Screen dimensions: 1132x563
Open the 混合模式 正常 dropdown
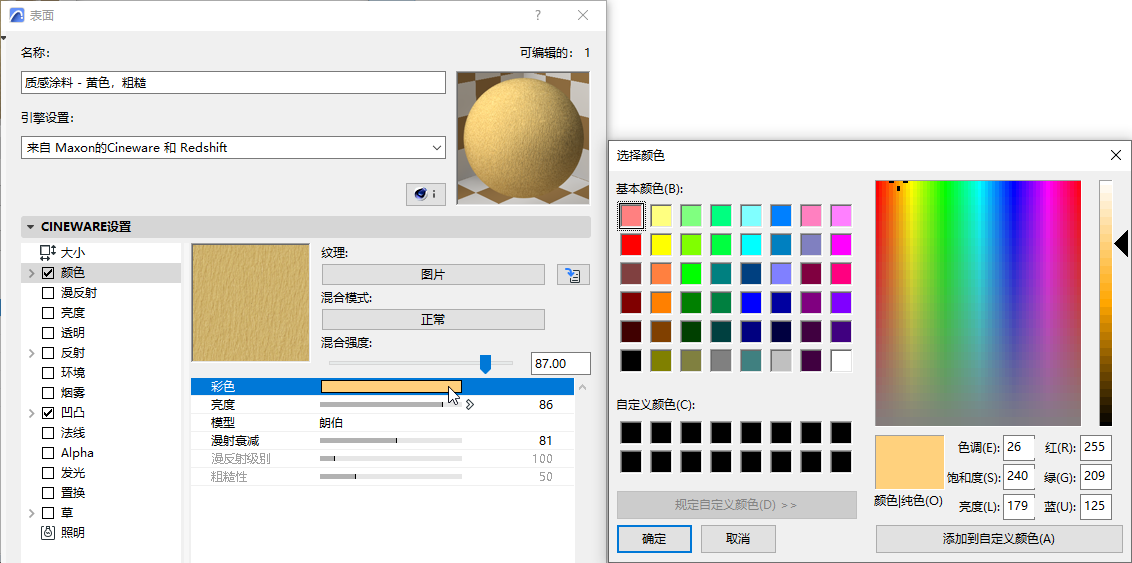coord(433,319)
